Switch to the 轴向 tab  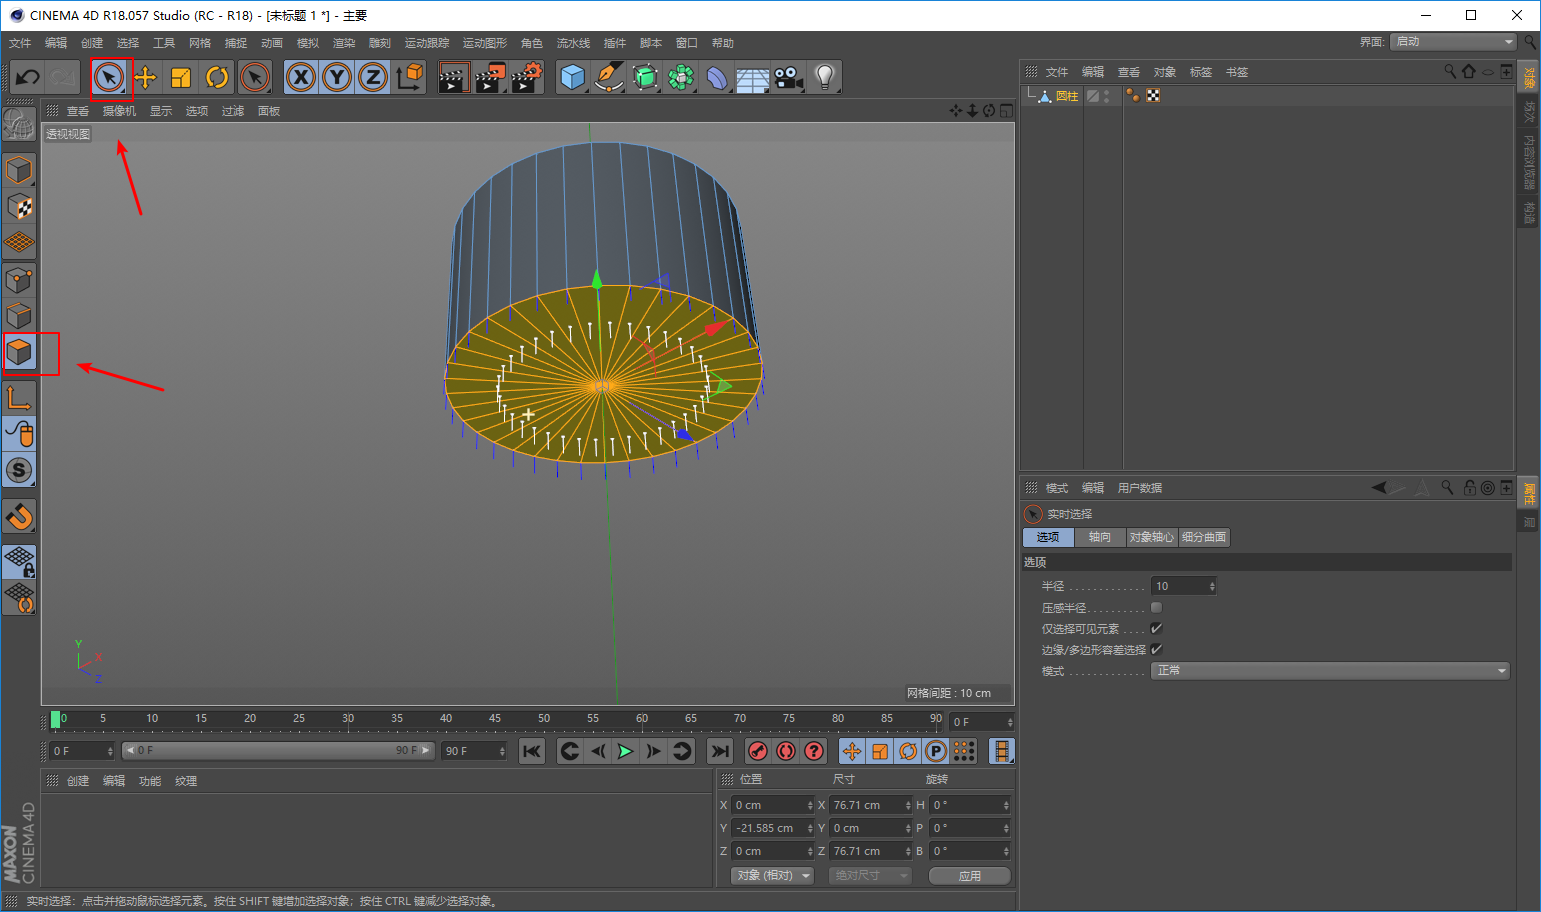[1100, 537]
